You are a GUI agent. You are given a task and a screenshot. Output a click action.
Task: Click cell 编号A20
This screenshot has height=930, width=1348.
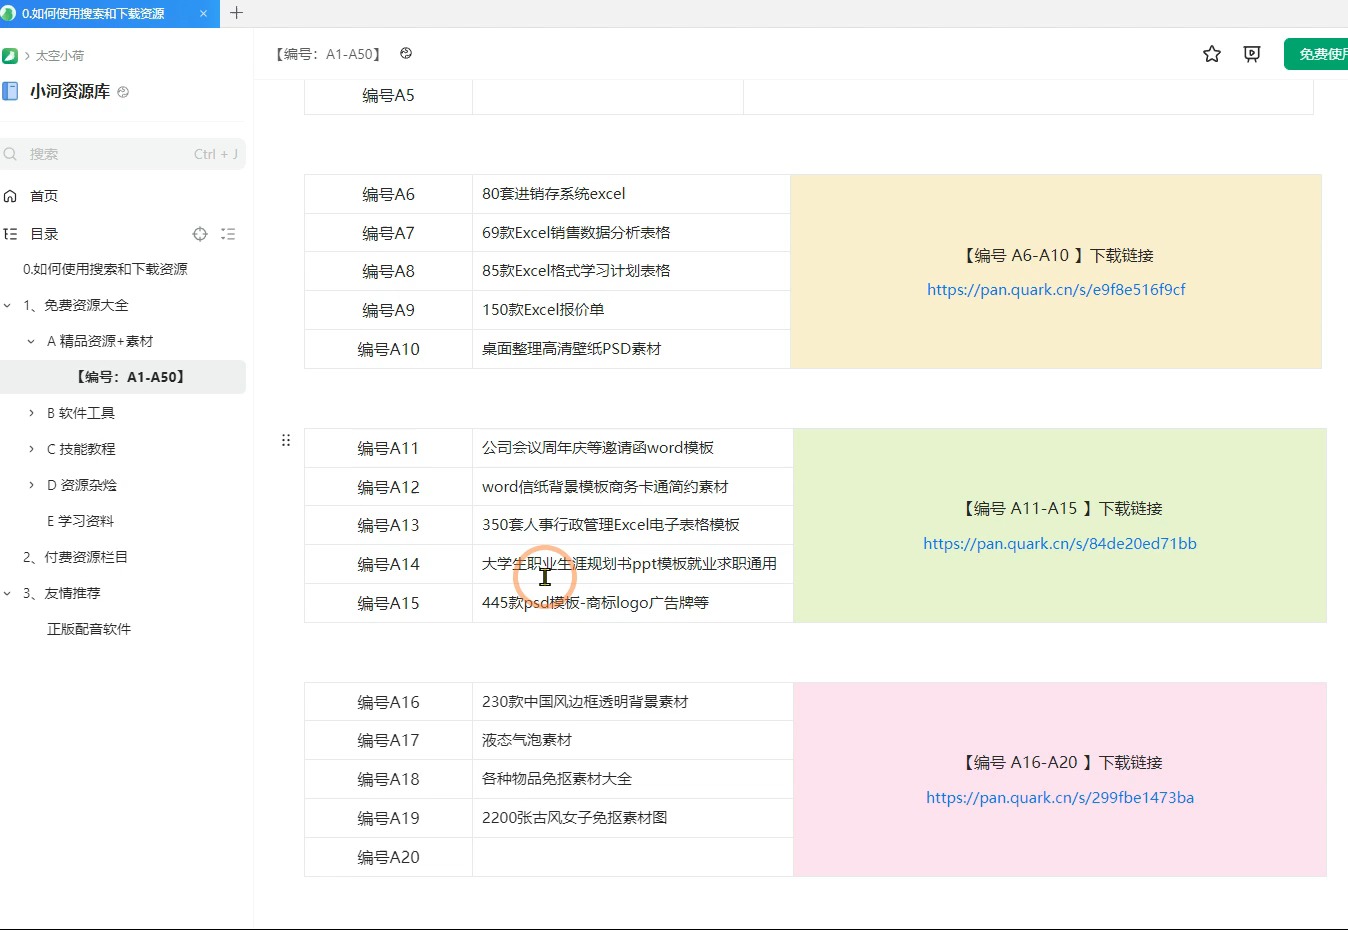click(388, 857)
